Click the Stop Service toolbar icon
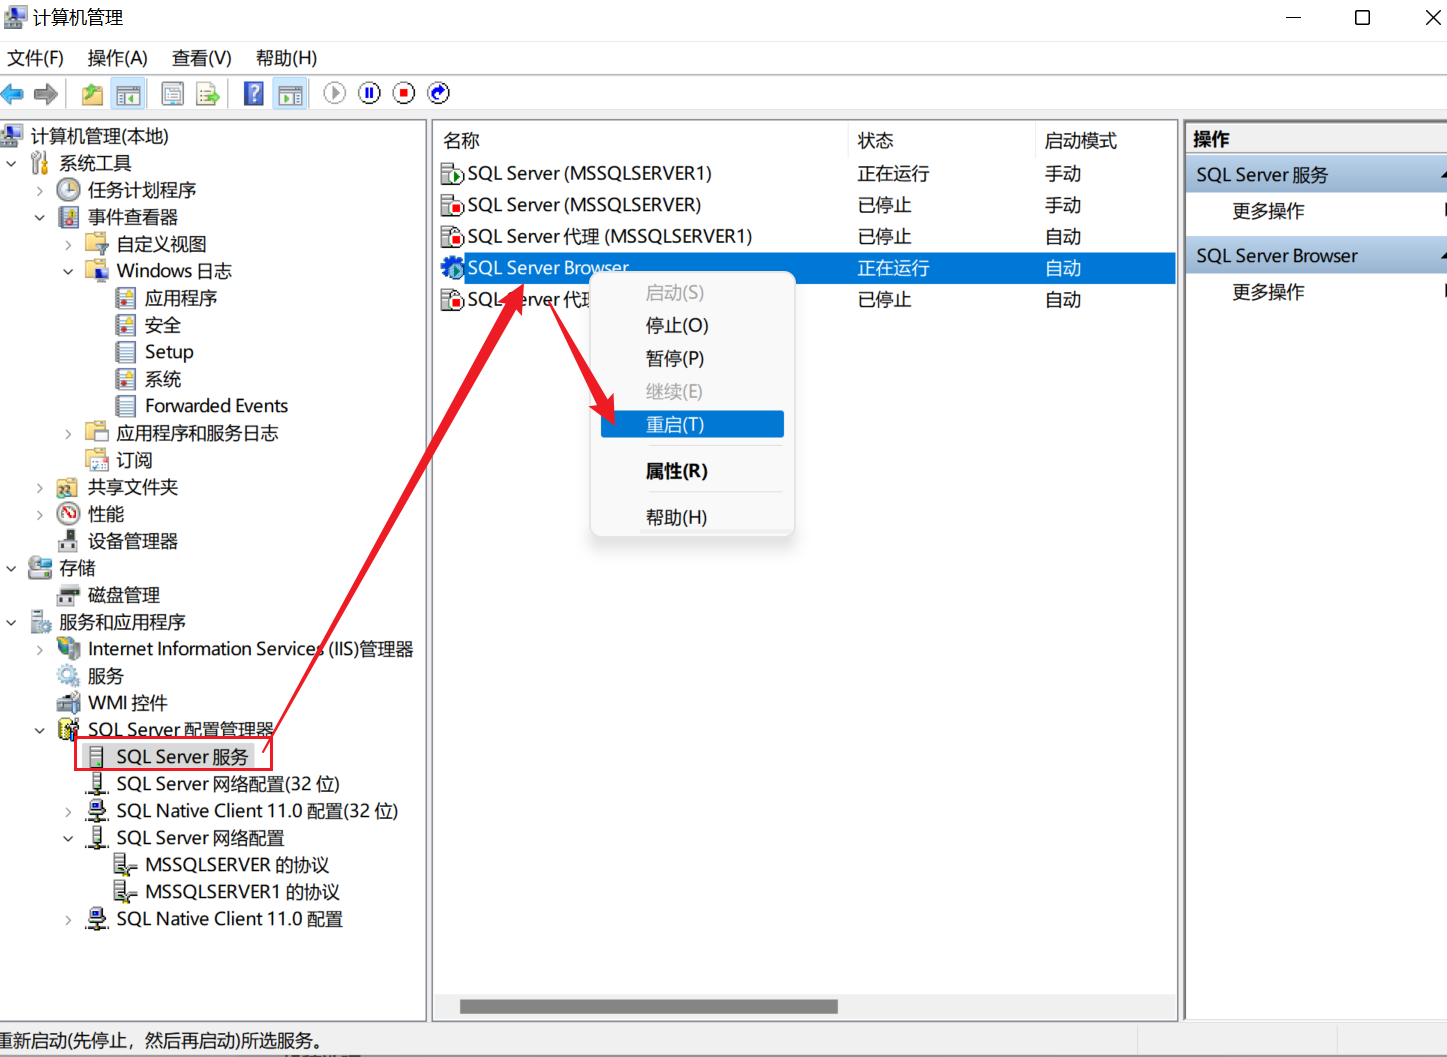The width and height of the screenshot is (1447, 1057). tap(404, 93)
